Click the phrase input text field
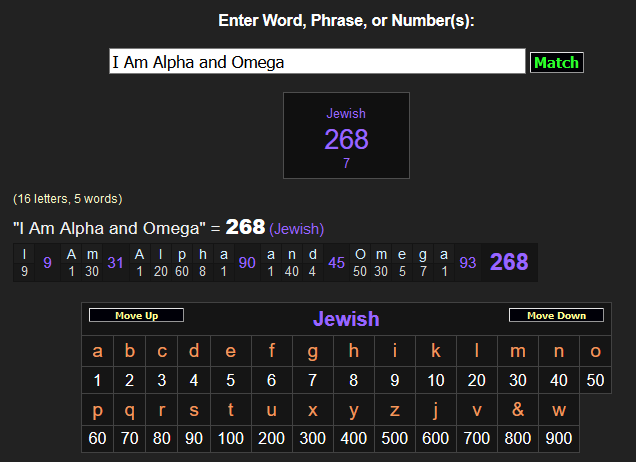 coord(317,62)
